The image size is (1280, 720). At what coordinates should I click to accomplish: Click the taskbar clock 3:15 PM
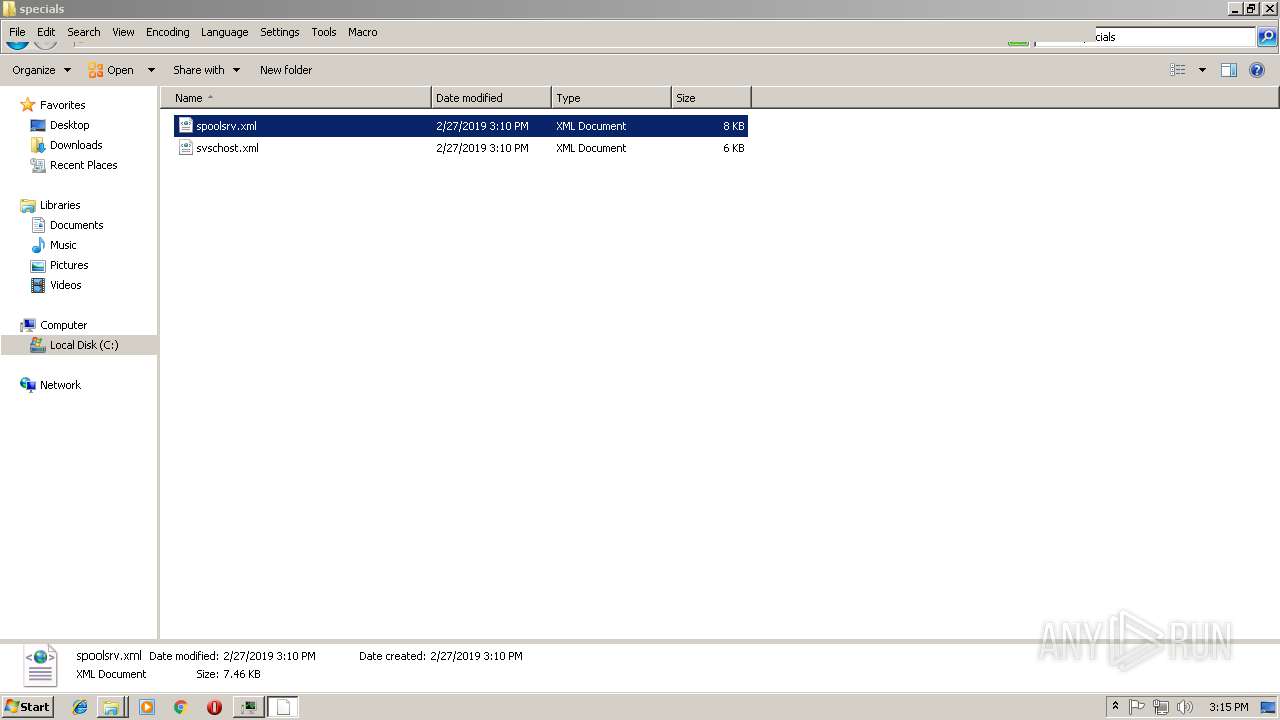pos(1228,707)
